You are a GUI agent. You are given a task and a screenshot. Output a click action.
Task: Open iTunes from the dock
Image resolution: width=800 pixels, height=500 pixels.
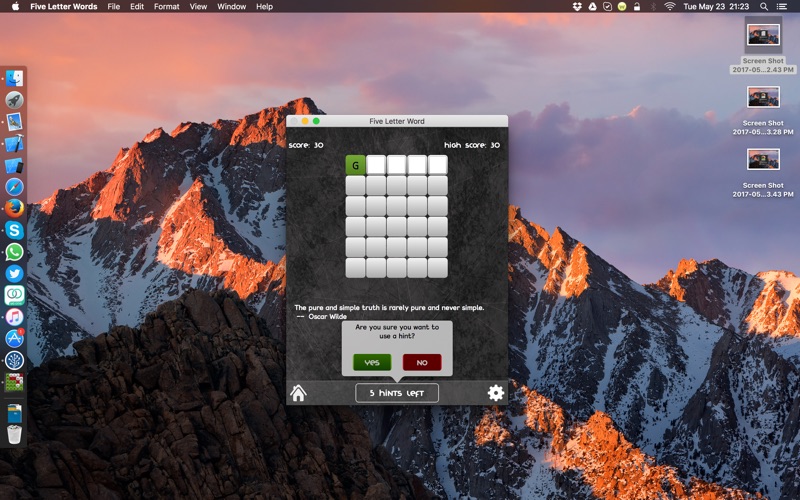pyautogui.click(x=14, y=316)
